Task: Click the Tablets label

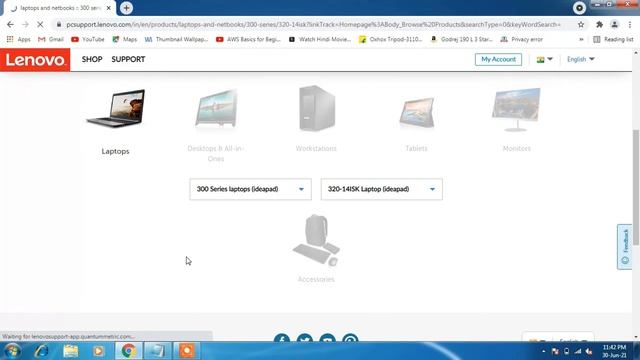Action: coord(416,148)
